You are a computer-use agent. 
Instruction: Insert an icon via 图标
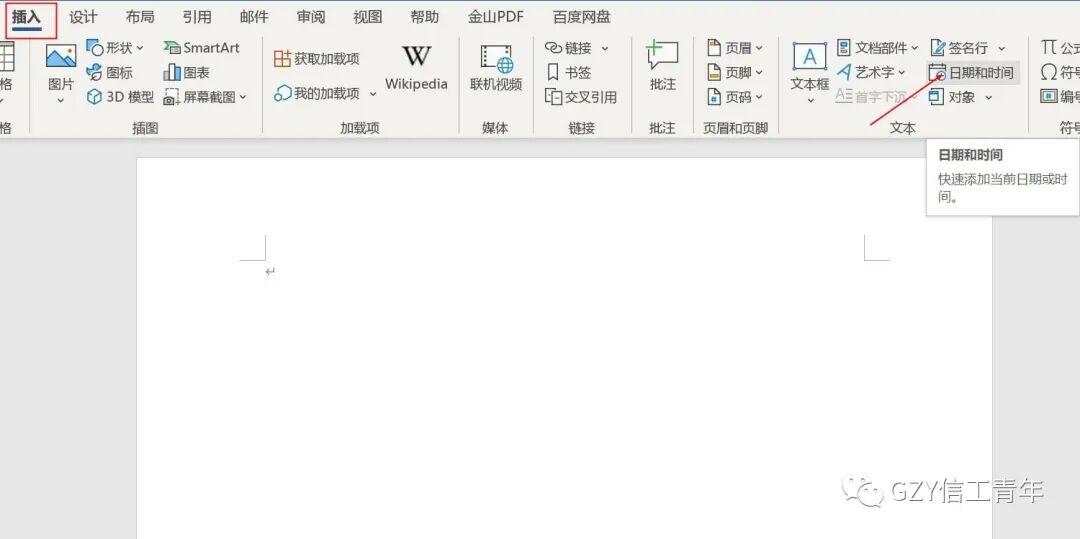click(x=110, y=72)
